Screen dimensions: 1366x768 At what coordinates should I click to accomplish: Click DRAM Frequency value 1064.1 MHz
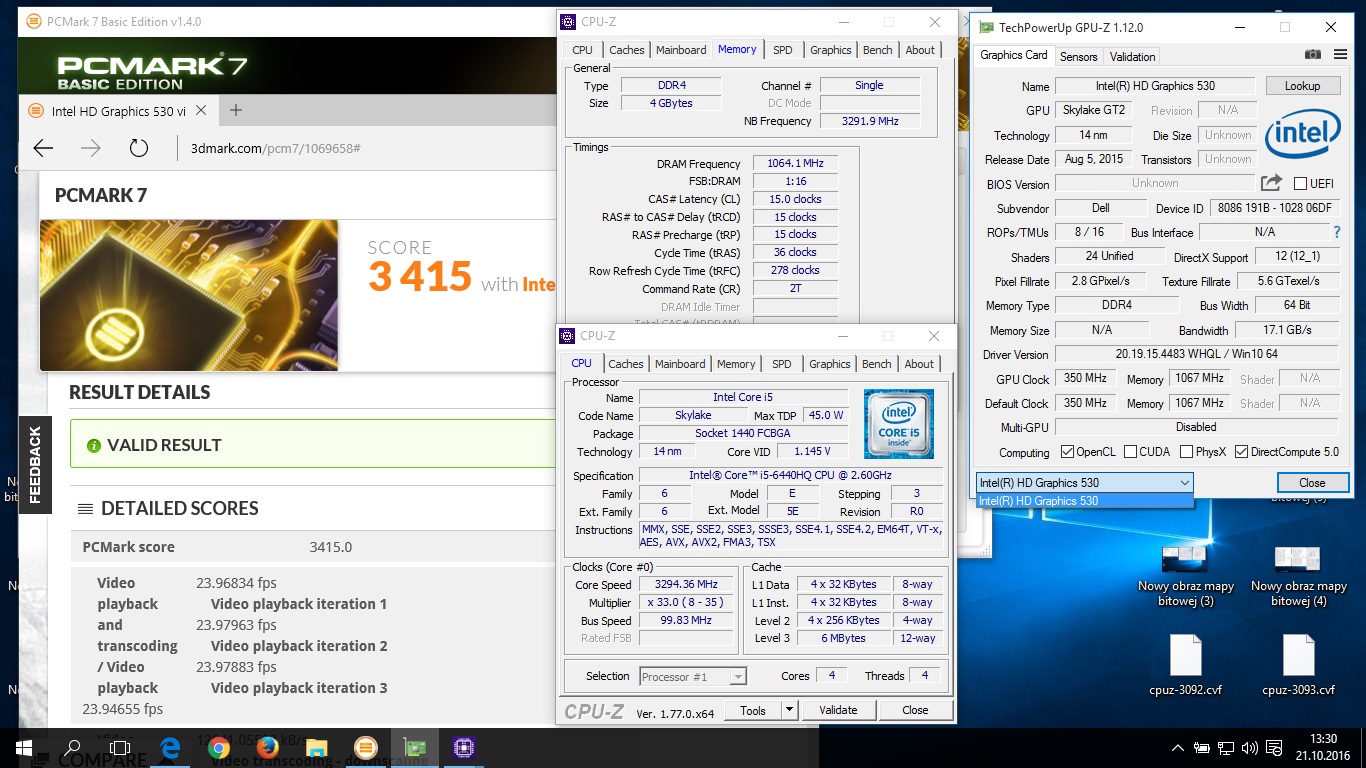pyautogui.click(x=795, y=164)
